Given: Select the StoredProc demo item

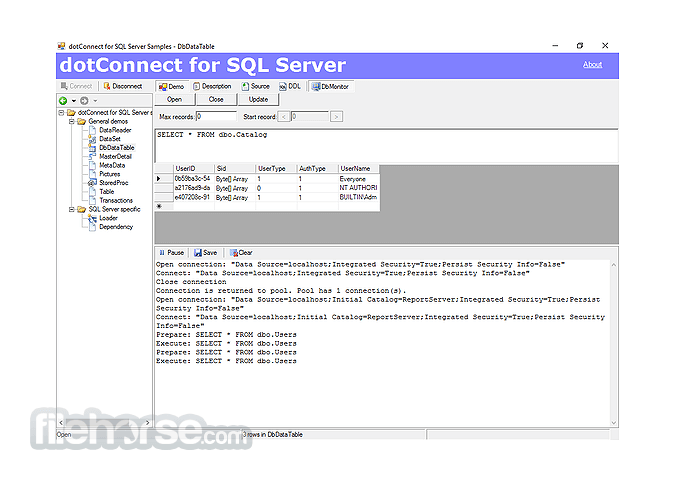Looking at the screenshot, I should [x=113, y=183].
